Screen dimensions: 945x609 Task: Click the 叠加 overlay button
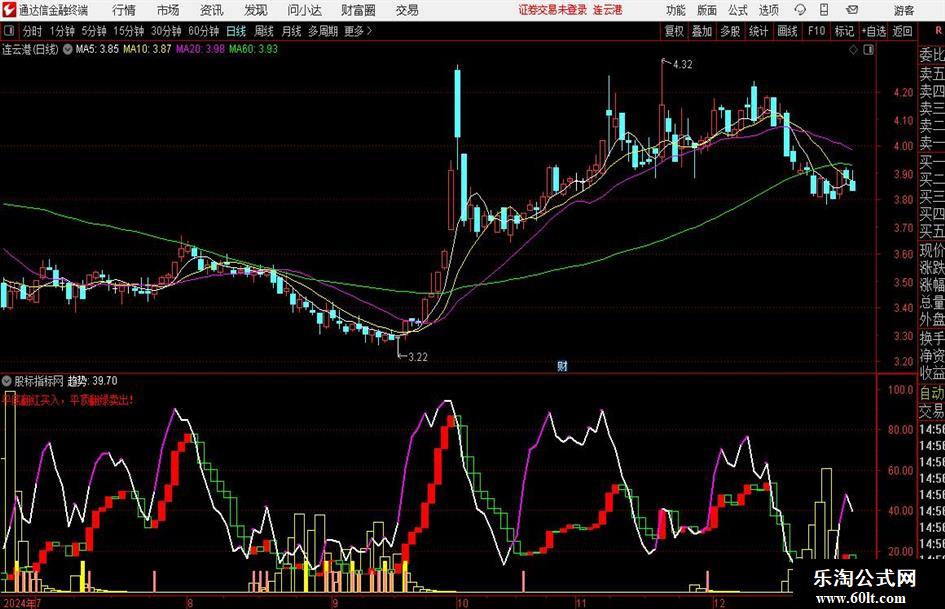[x=702, y=31]
